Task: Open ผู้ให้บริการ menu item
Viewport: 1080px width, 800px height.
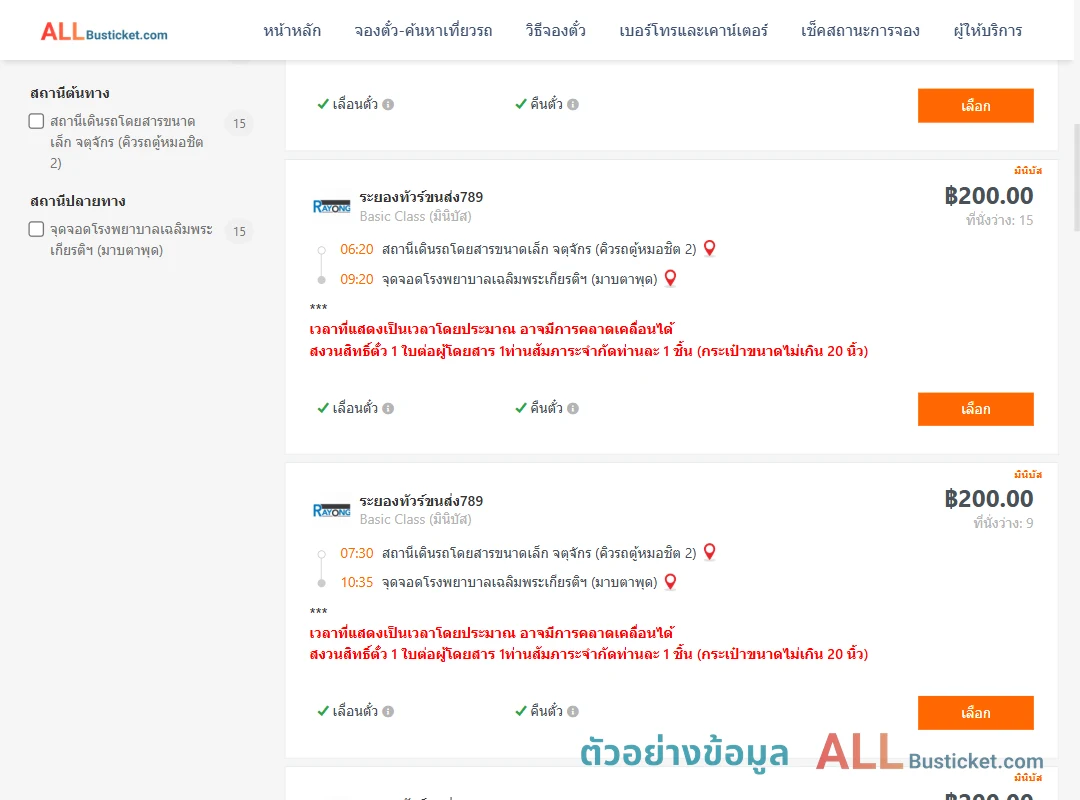Action: click(988, 31)
